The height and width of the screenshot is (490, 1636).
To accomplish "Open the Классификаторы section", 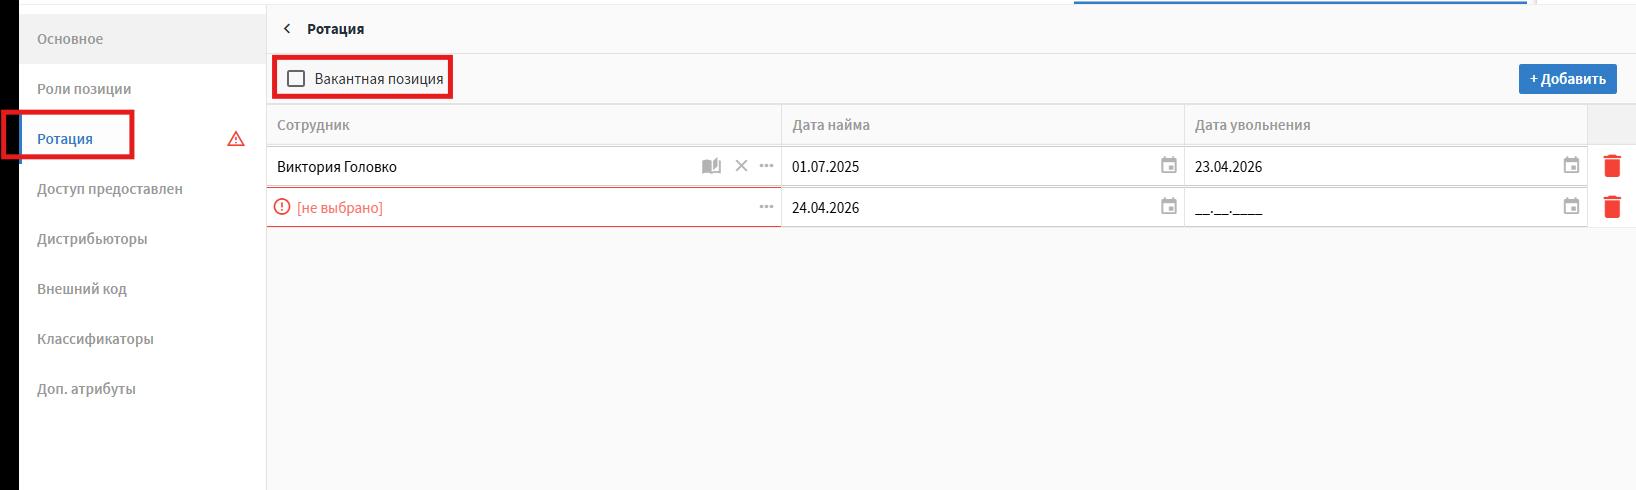I will (x=95, y=339).
